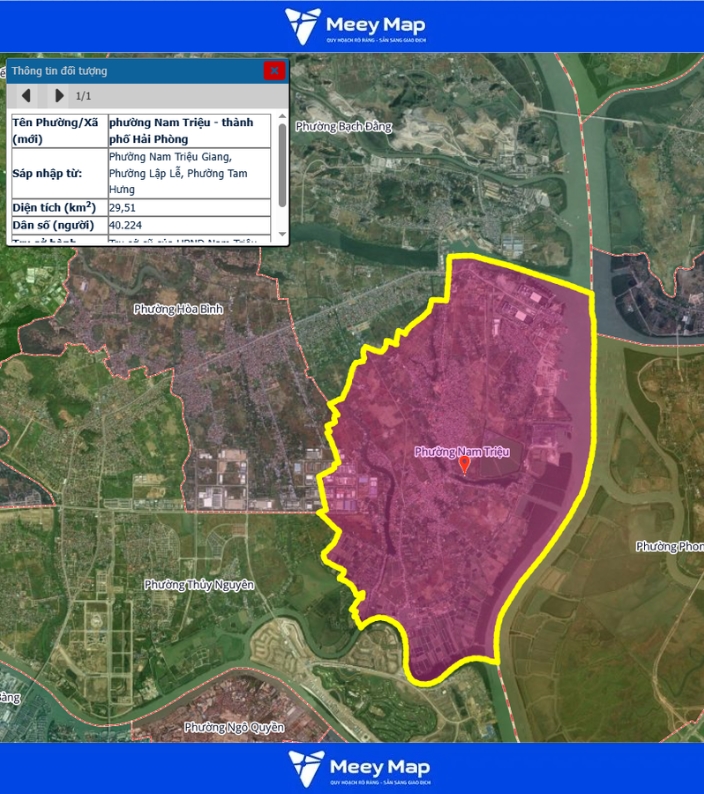The height and width of the screenshot is (794, 704).
Task: Click scroll-down arrow in the info panel
Action: [282, 235]
